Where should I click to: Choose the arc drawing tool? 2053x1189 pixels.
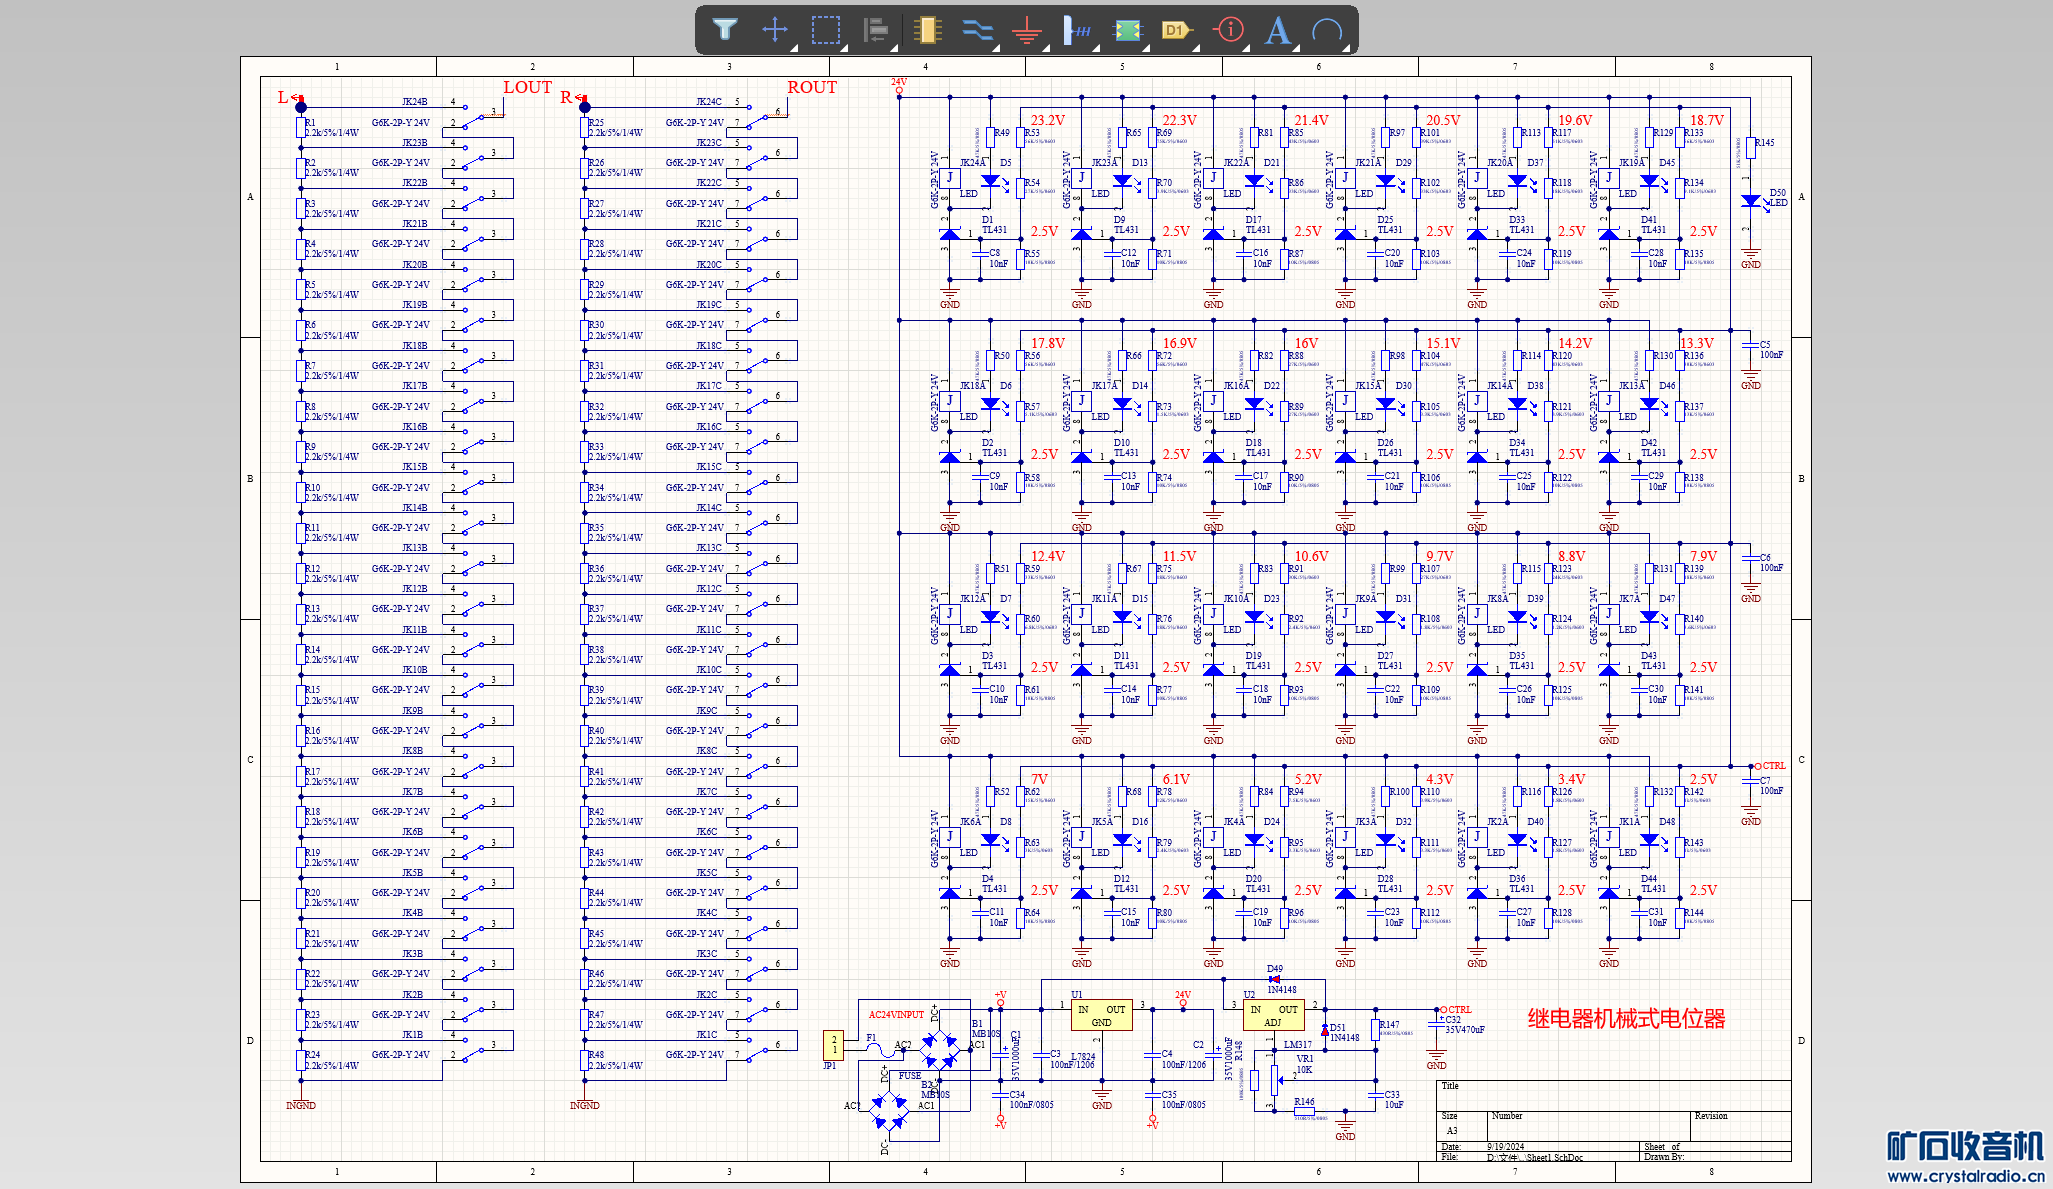tap(1328, 31)
